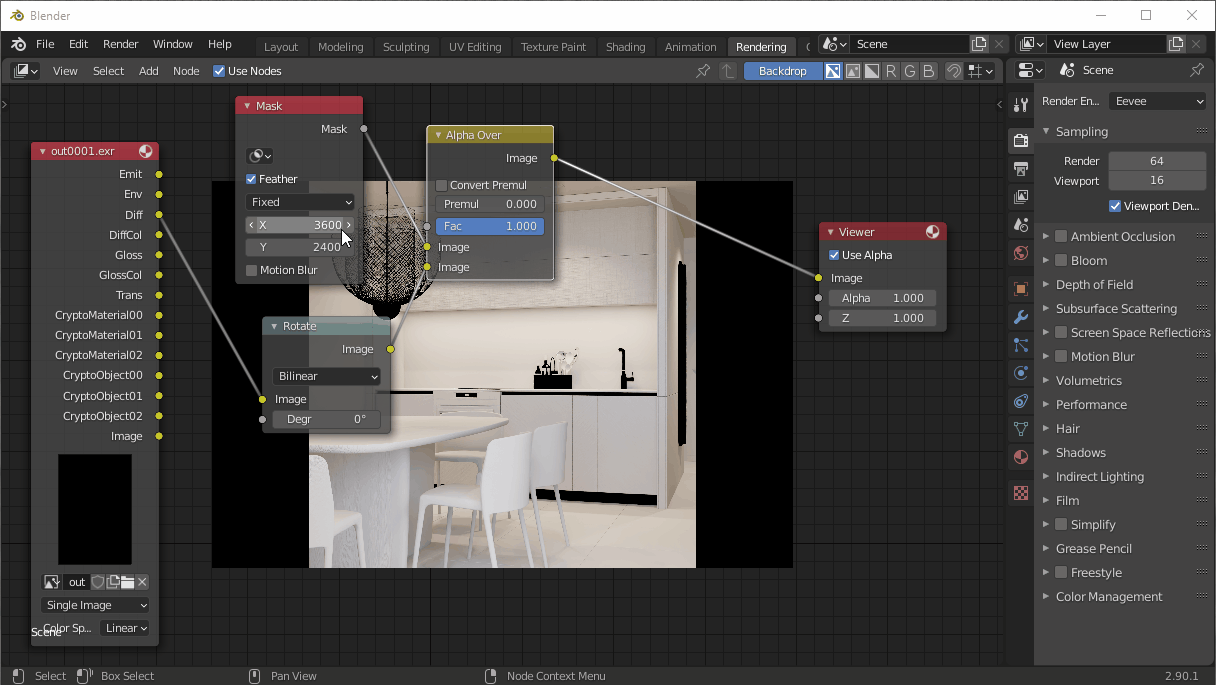Open Texture Properties checkered icon
Screen dimensions: 1216x685
point(1020,492)
